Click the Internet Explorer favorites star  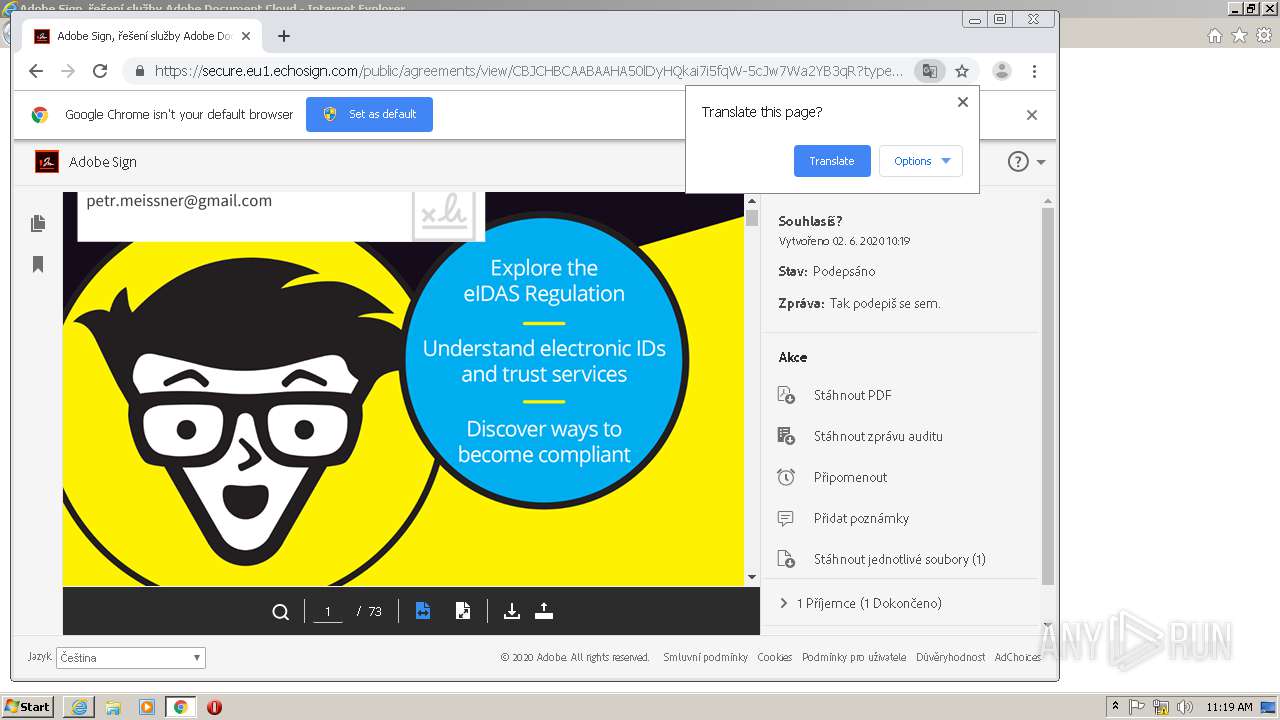click(1239, 35)
